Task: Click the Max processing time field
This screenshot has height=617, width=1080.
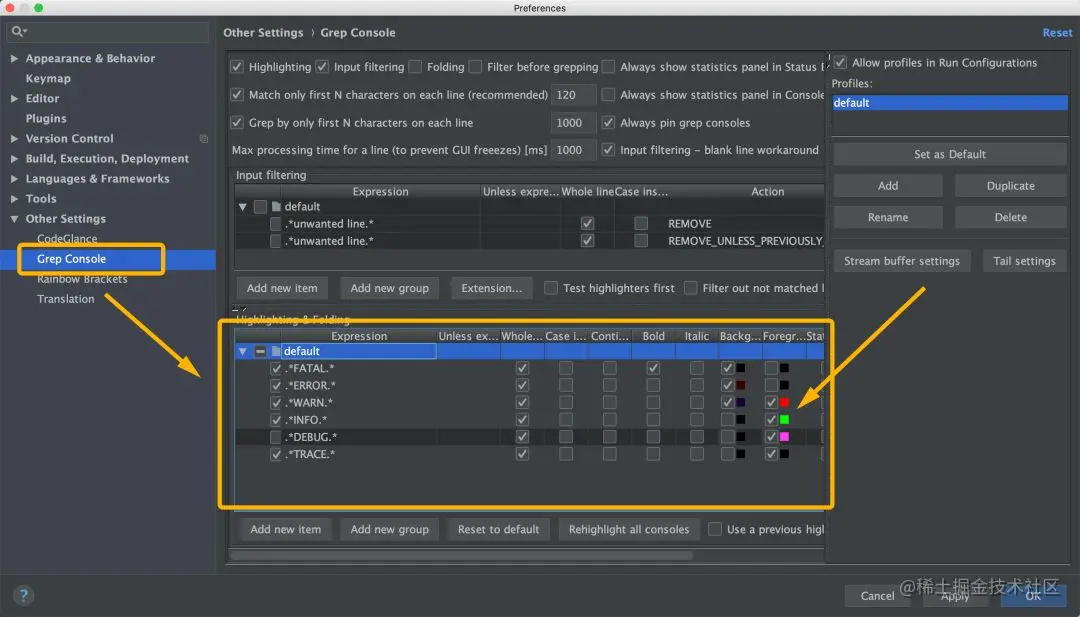Action: [x=574, y=149]
